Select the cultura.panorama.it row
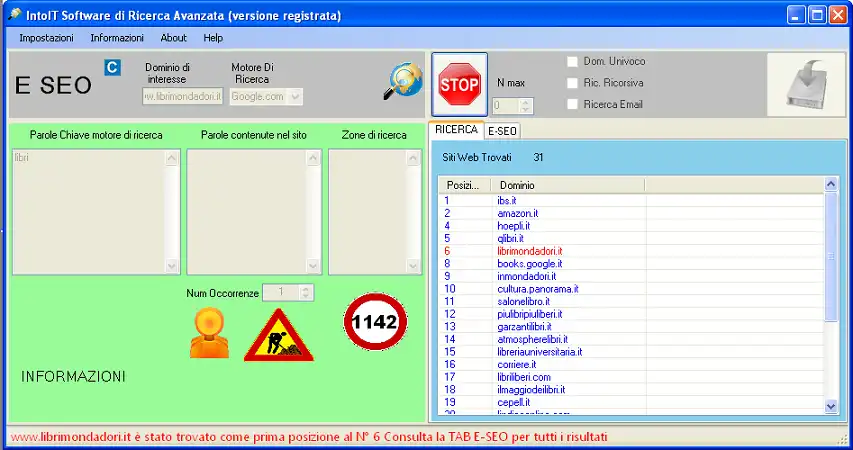 631,289
